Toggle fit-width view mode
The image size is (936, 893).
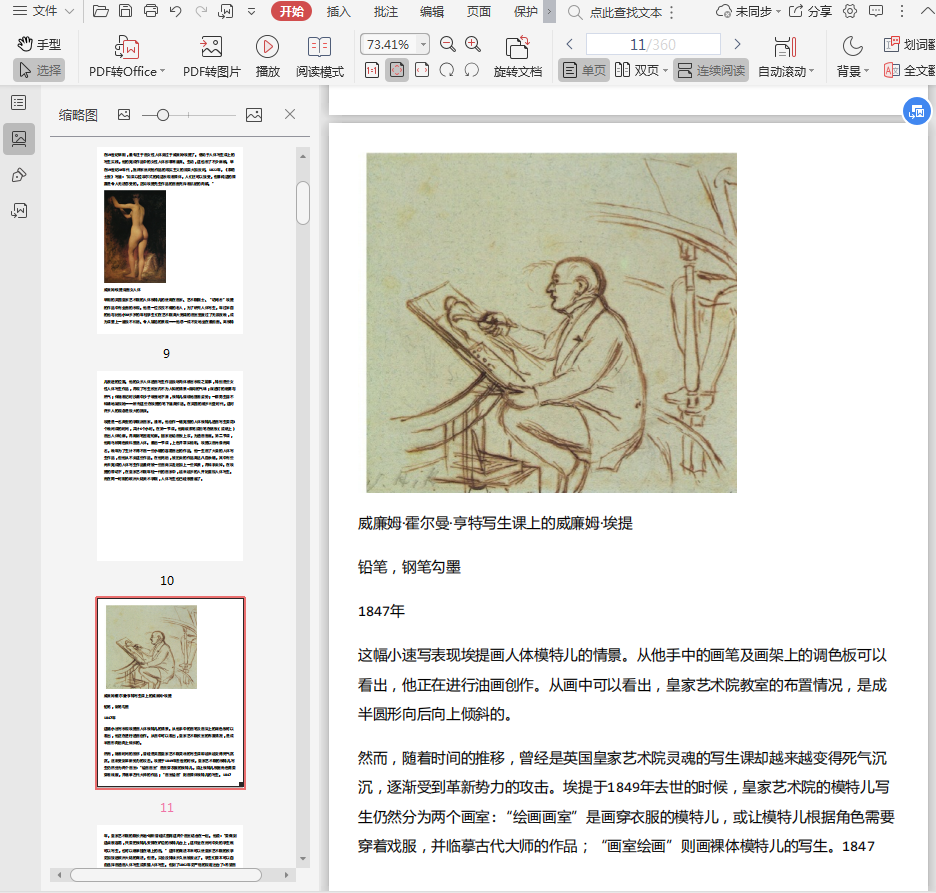(422, 70)
